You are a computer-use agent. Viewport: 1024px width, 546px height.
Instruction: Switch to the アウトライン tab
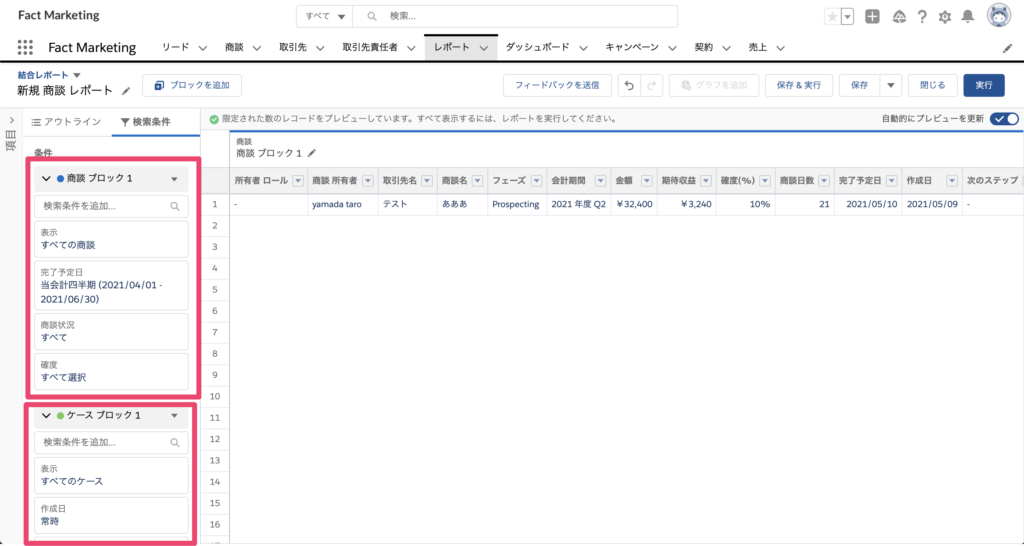[67, 122]
